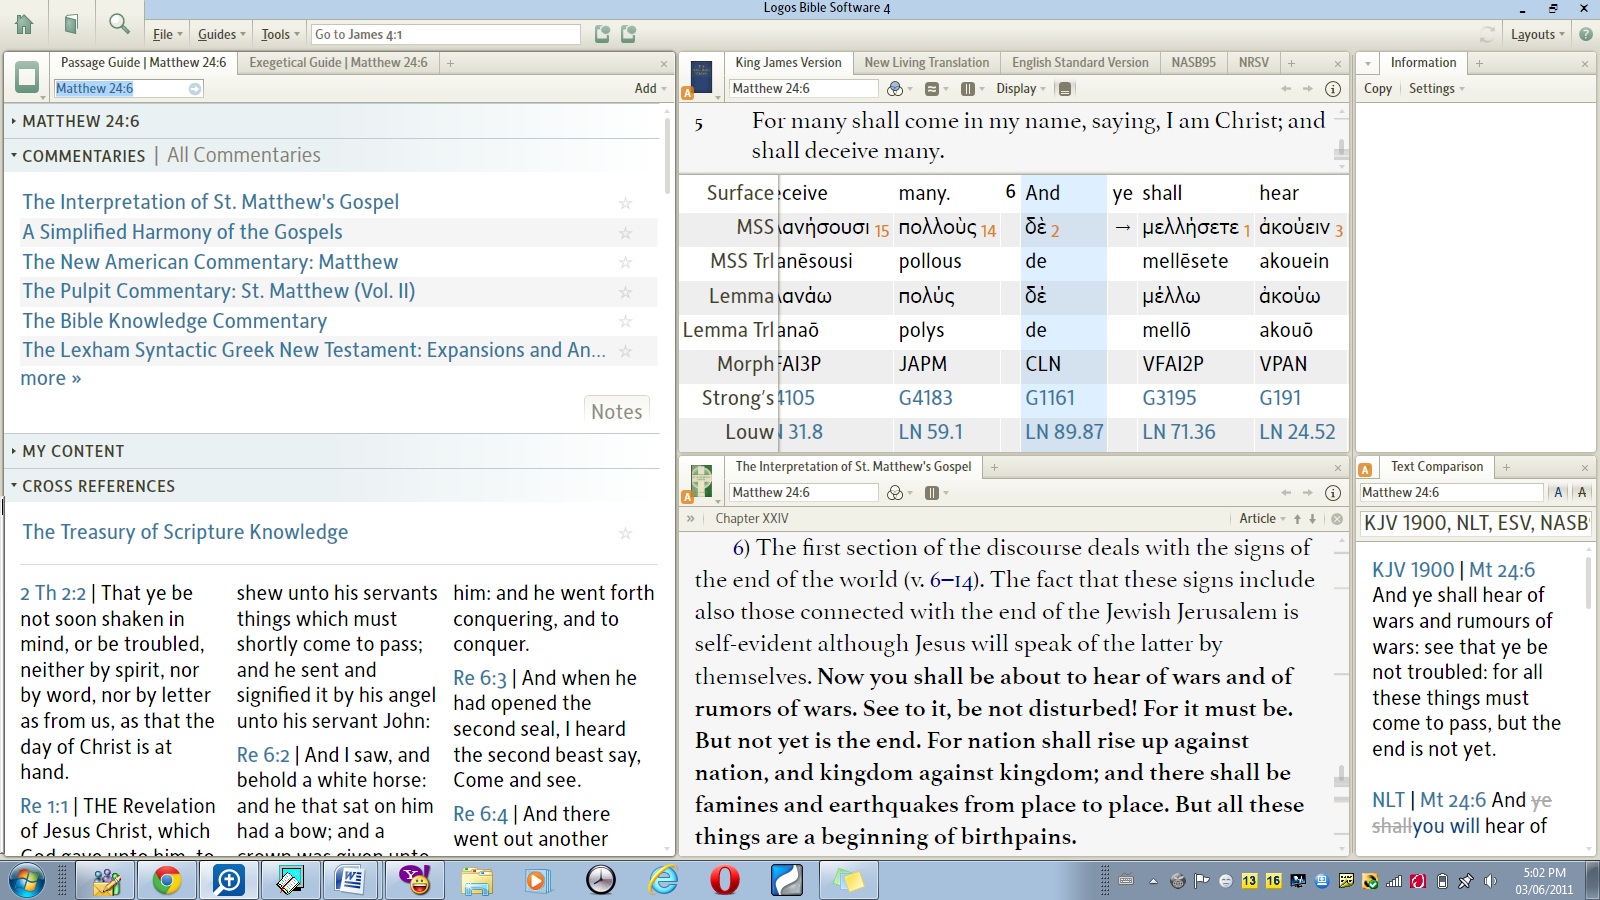Open the Help icon in the top bar
The width and height of the screenshot is (1600, 900).
coord(1586,34)
